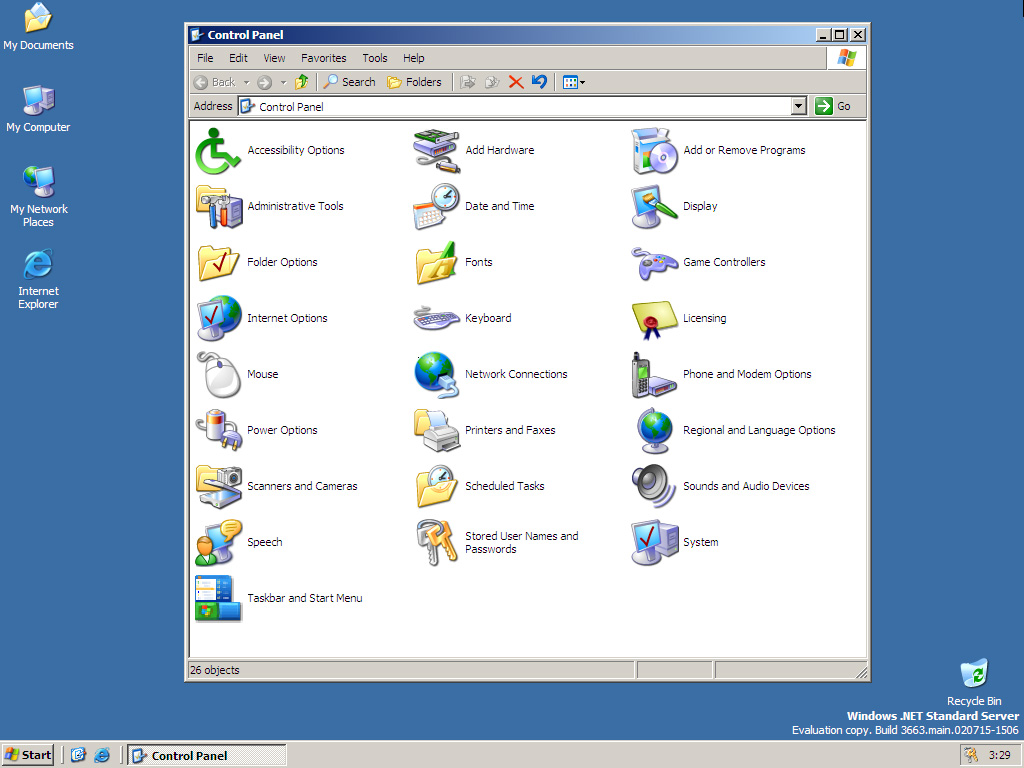Open the Scheduled Tasks folder

436,486
